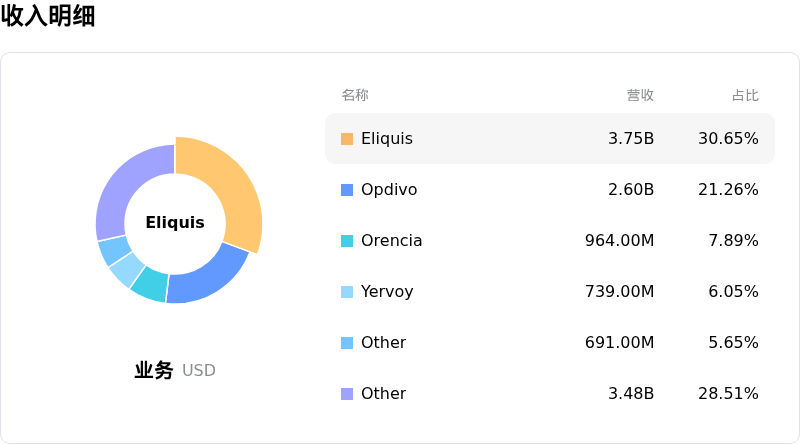This screenshot has width=800, height=444.
Task: Select the Orencia row label
Action: point(391,241)
